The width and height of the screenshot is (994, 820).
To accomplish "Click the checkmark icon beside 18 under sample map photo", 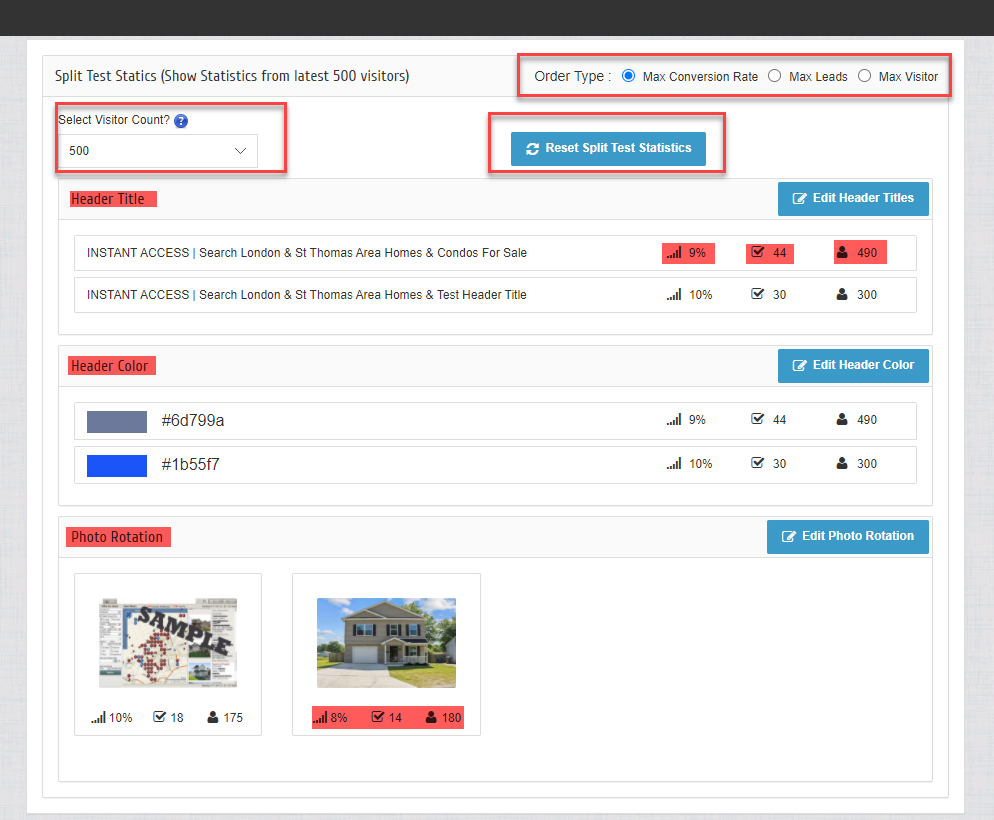I will [159, 717].
